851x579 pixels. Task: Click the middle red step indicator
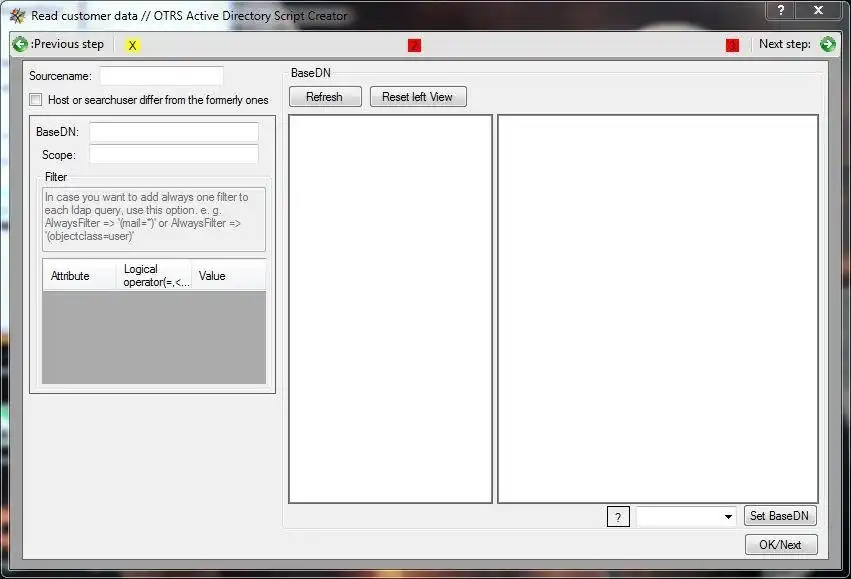(414, 46)
